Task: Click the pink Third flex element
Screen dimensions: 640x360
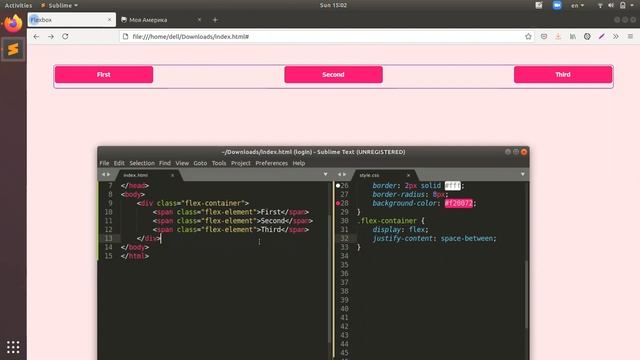Action: tap(563, 74)
